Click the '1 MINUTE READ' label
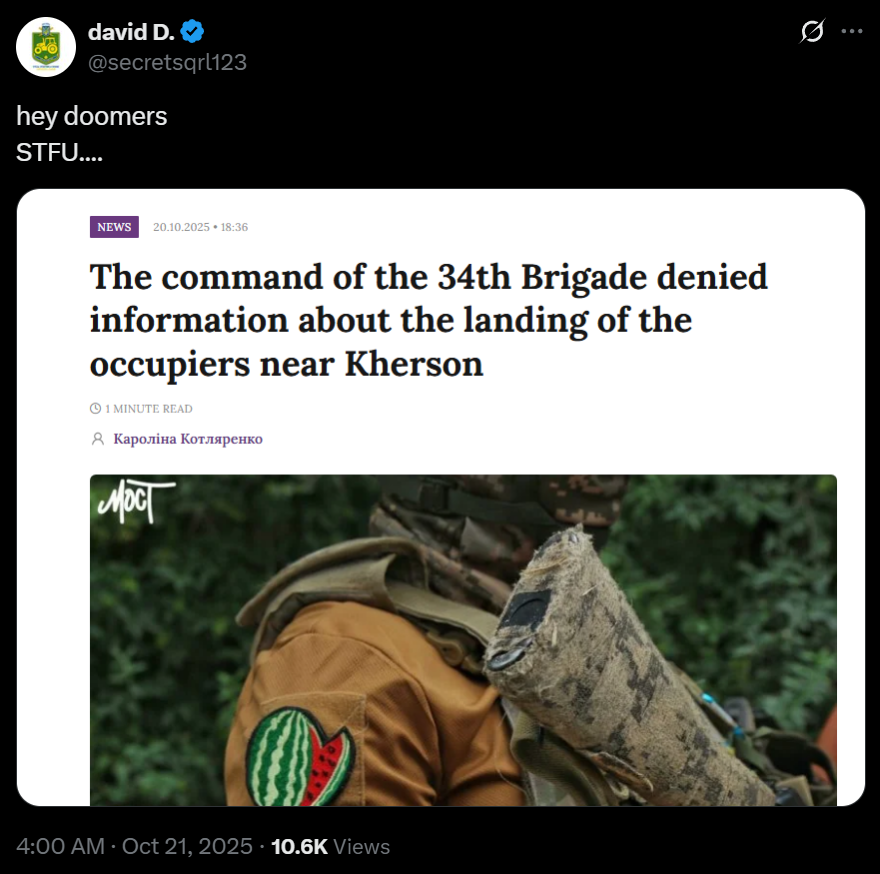880x874 pixels. pos(149,409)
